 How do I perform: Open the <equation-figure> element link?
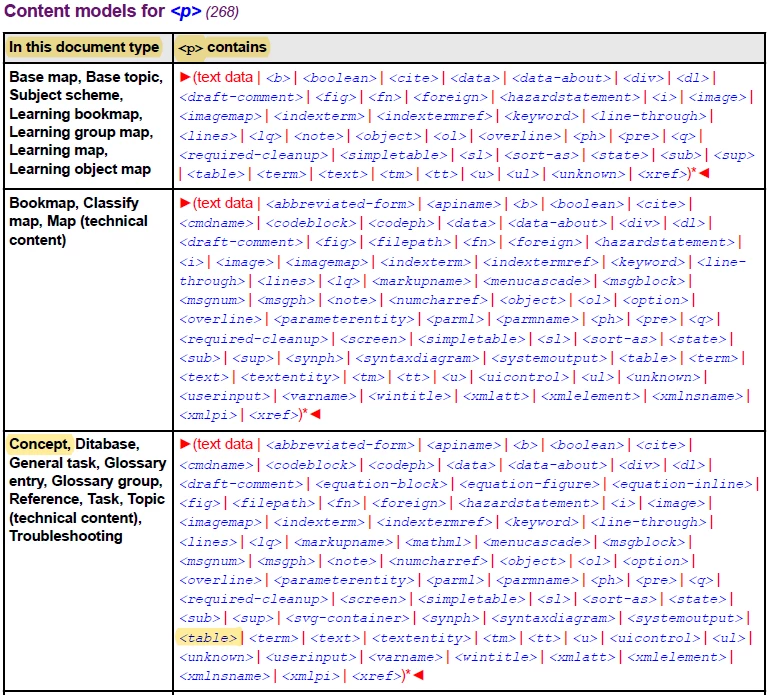[530, 484]
